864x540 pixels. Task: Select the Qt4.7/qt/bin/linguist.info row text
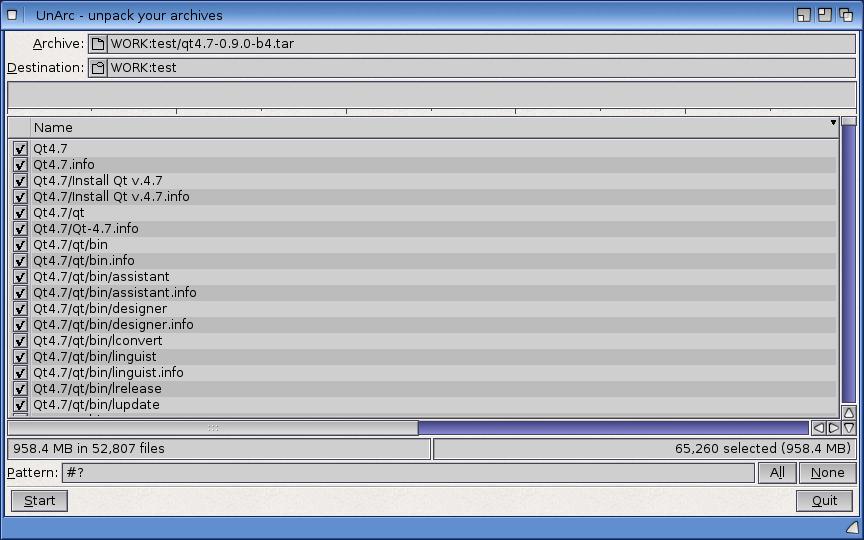pos(108,372)
